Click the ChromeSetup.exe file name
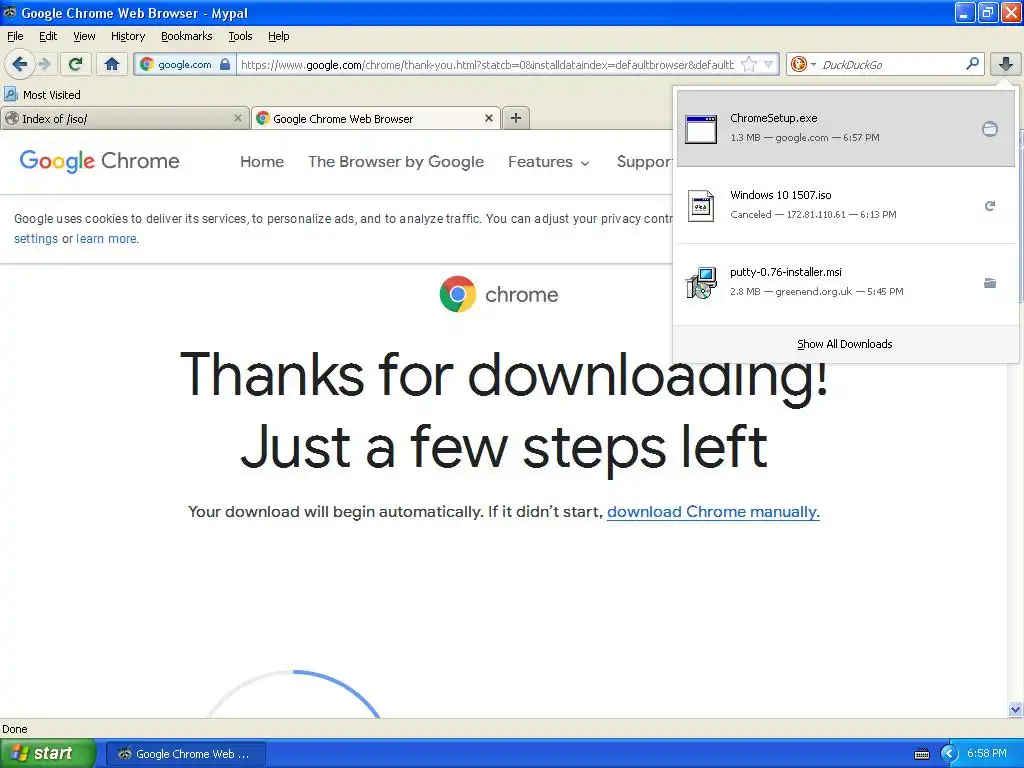 tap(773, 118)
